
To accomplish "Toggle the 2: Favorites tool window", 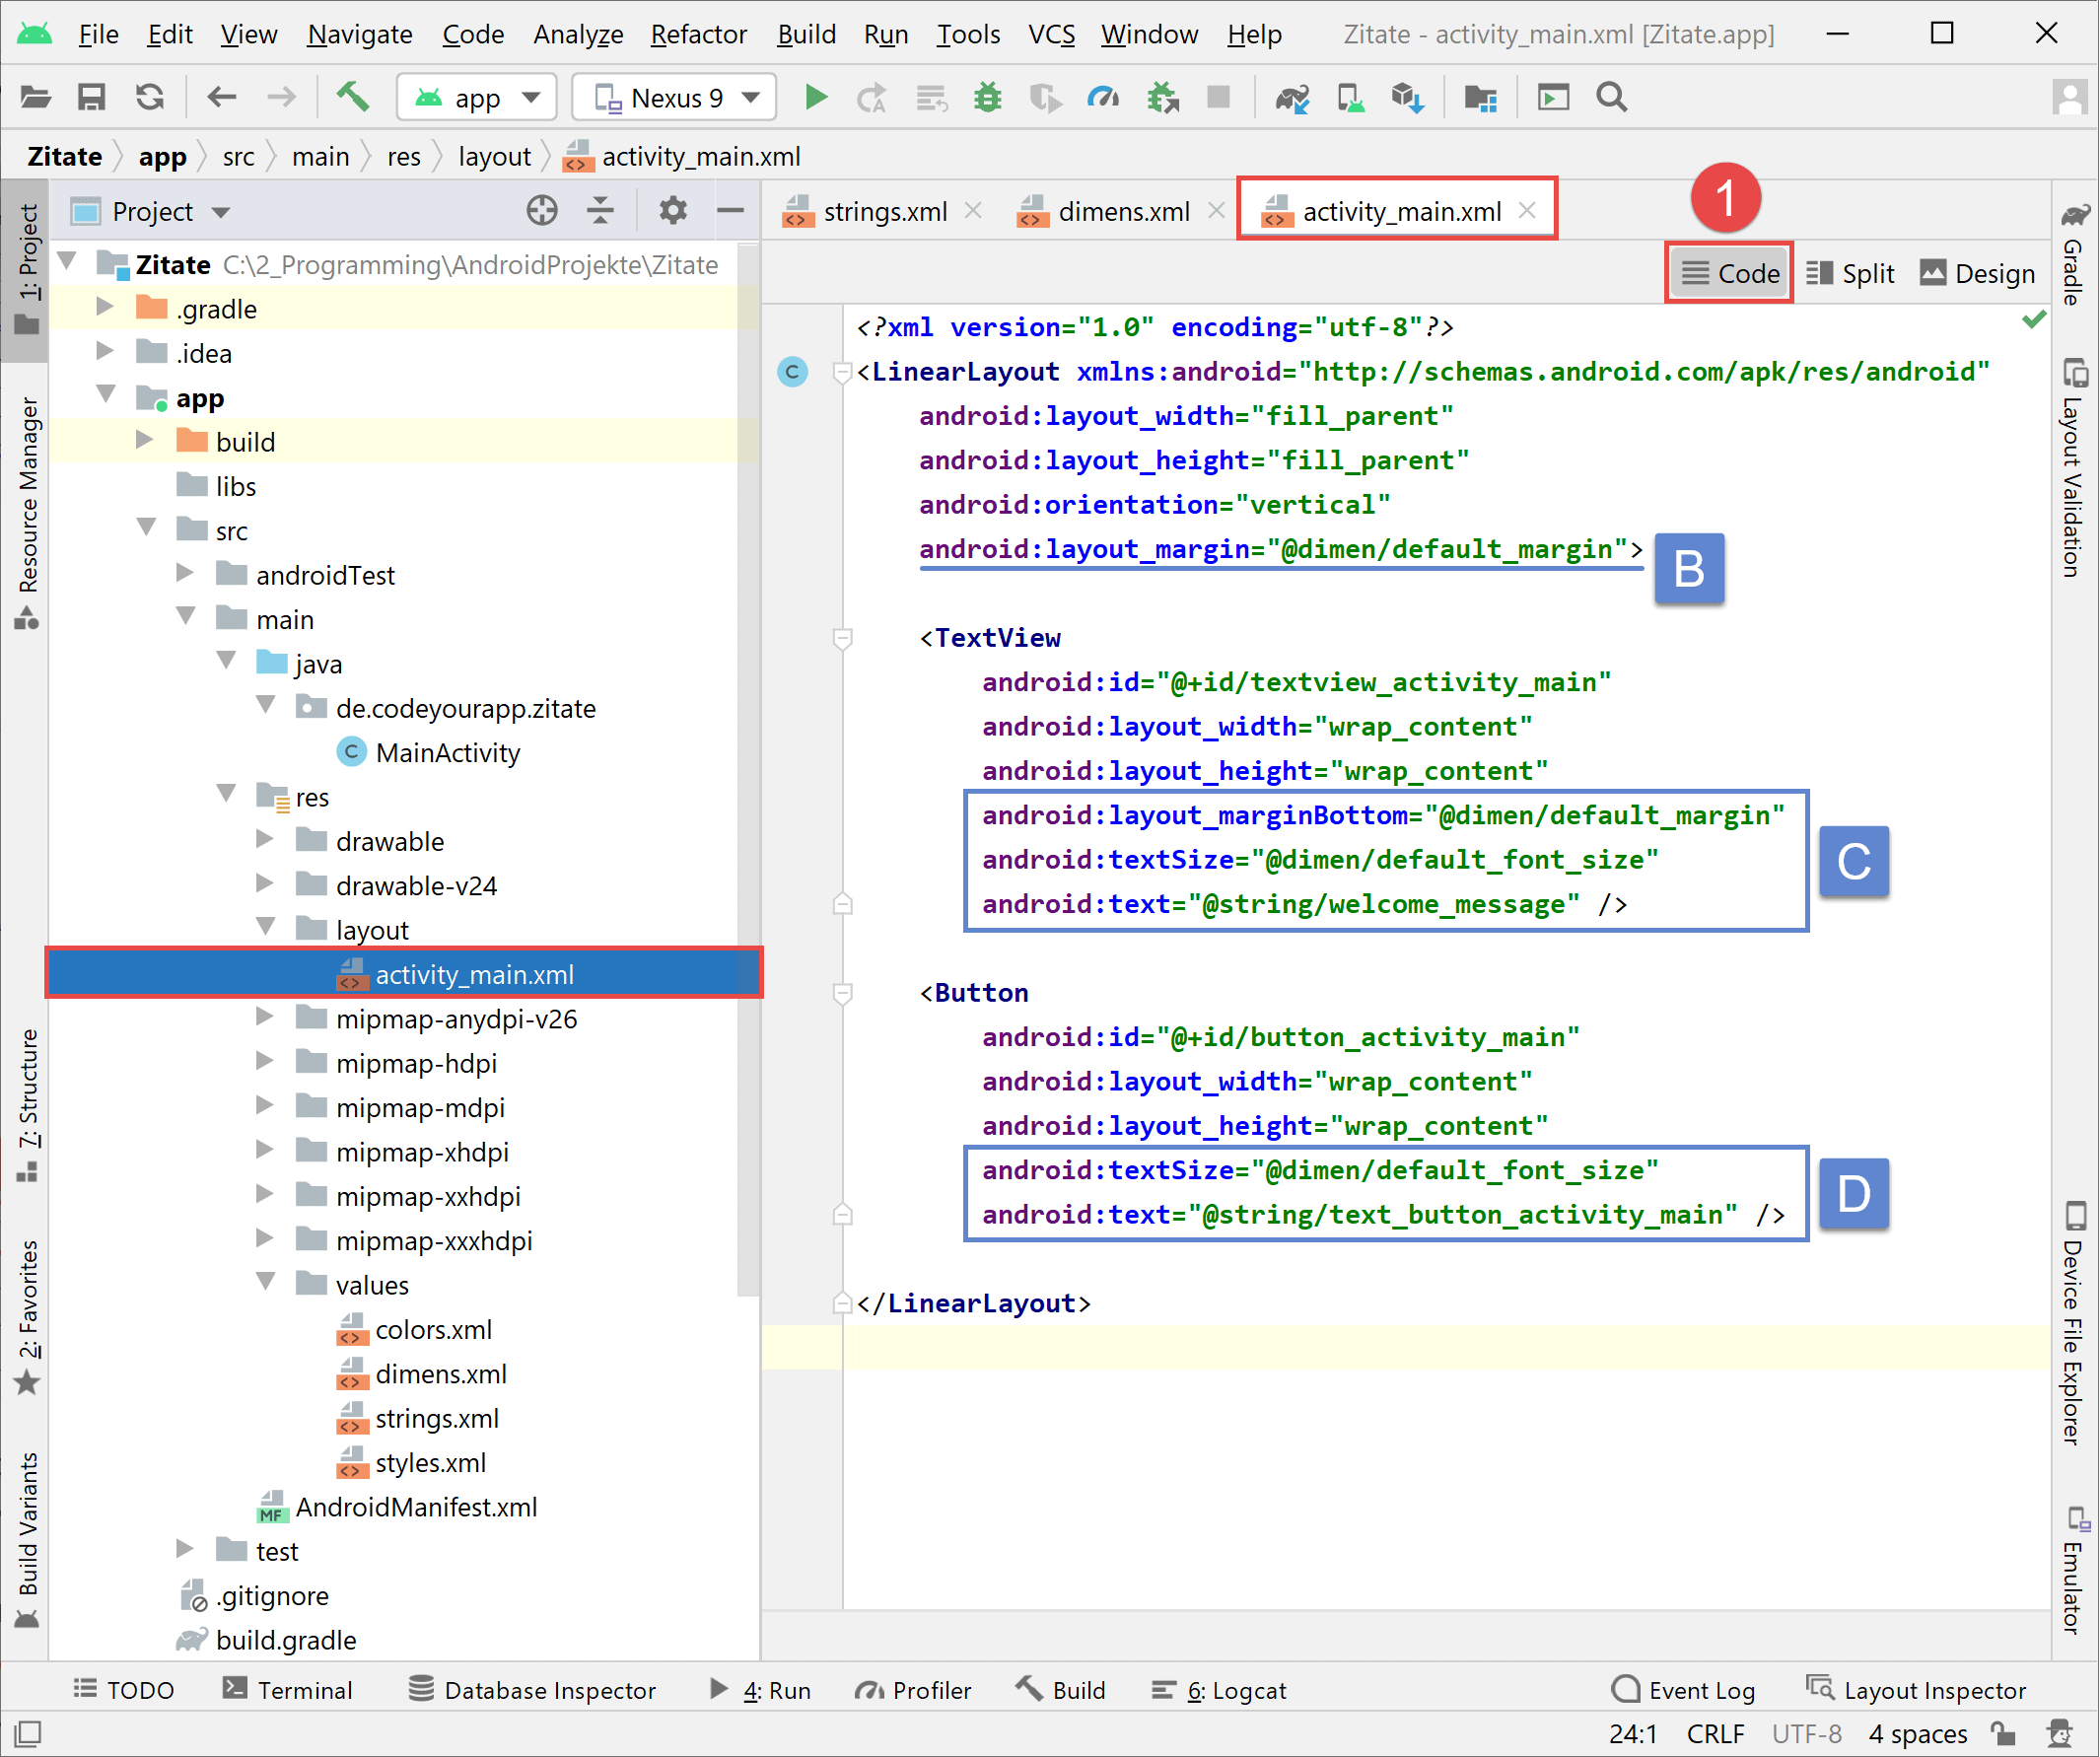I will pyautogui.click(x=27, y=1316).
